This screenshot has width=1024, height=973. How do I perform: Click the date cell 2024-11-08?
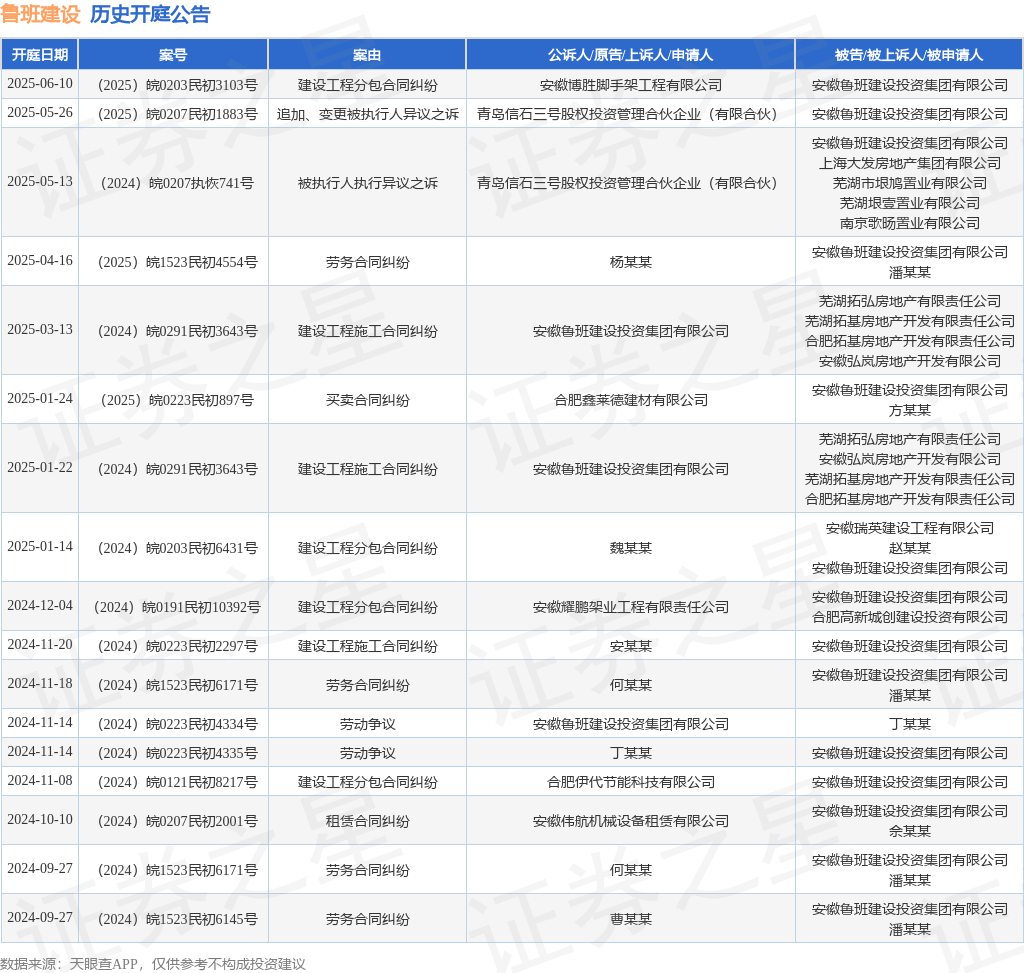[40, 781]
